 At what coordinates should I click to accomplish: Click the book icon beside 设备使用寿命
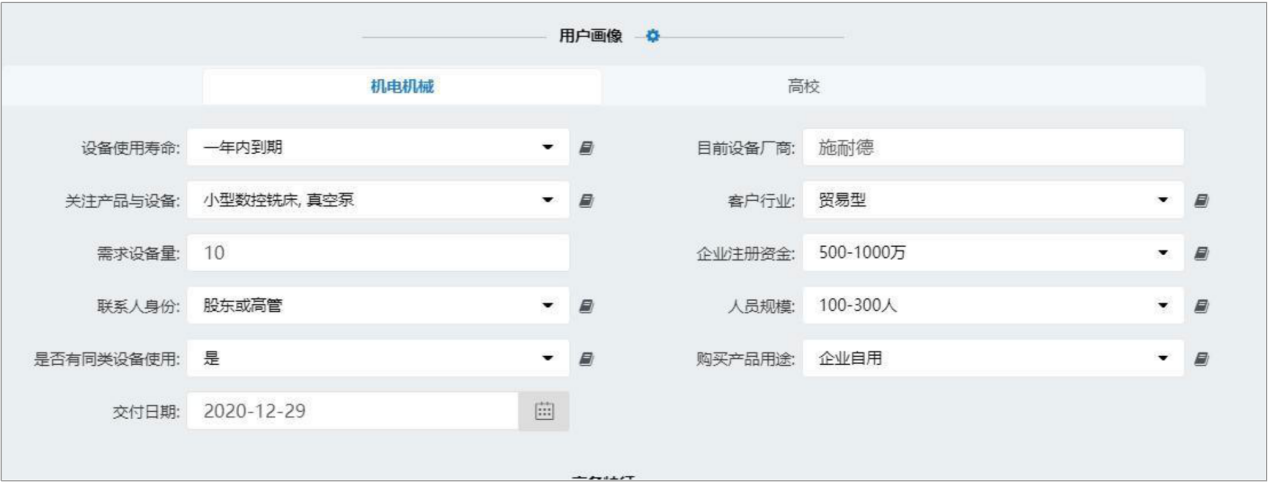[587, 148]
